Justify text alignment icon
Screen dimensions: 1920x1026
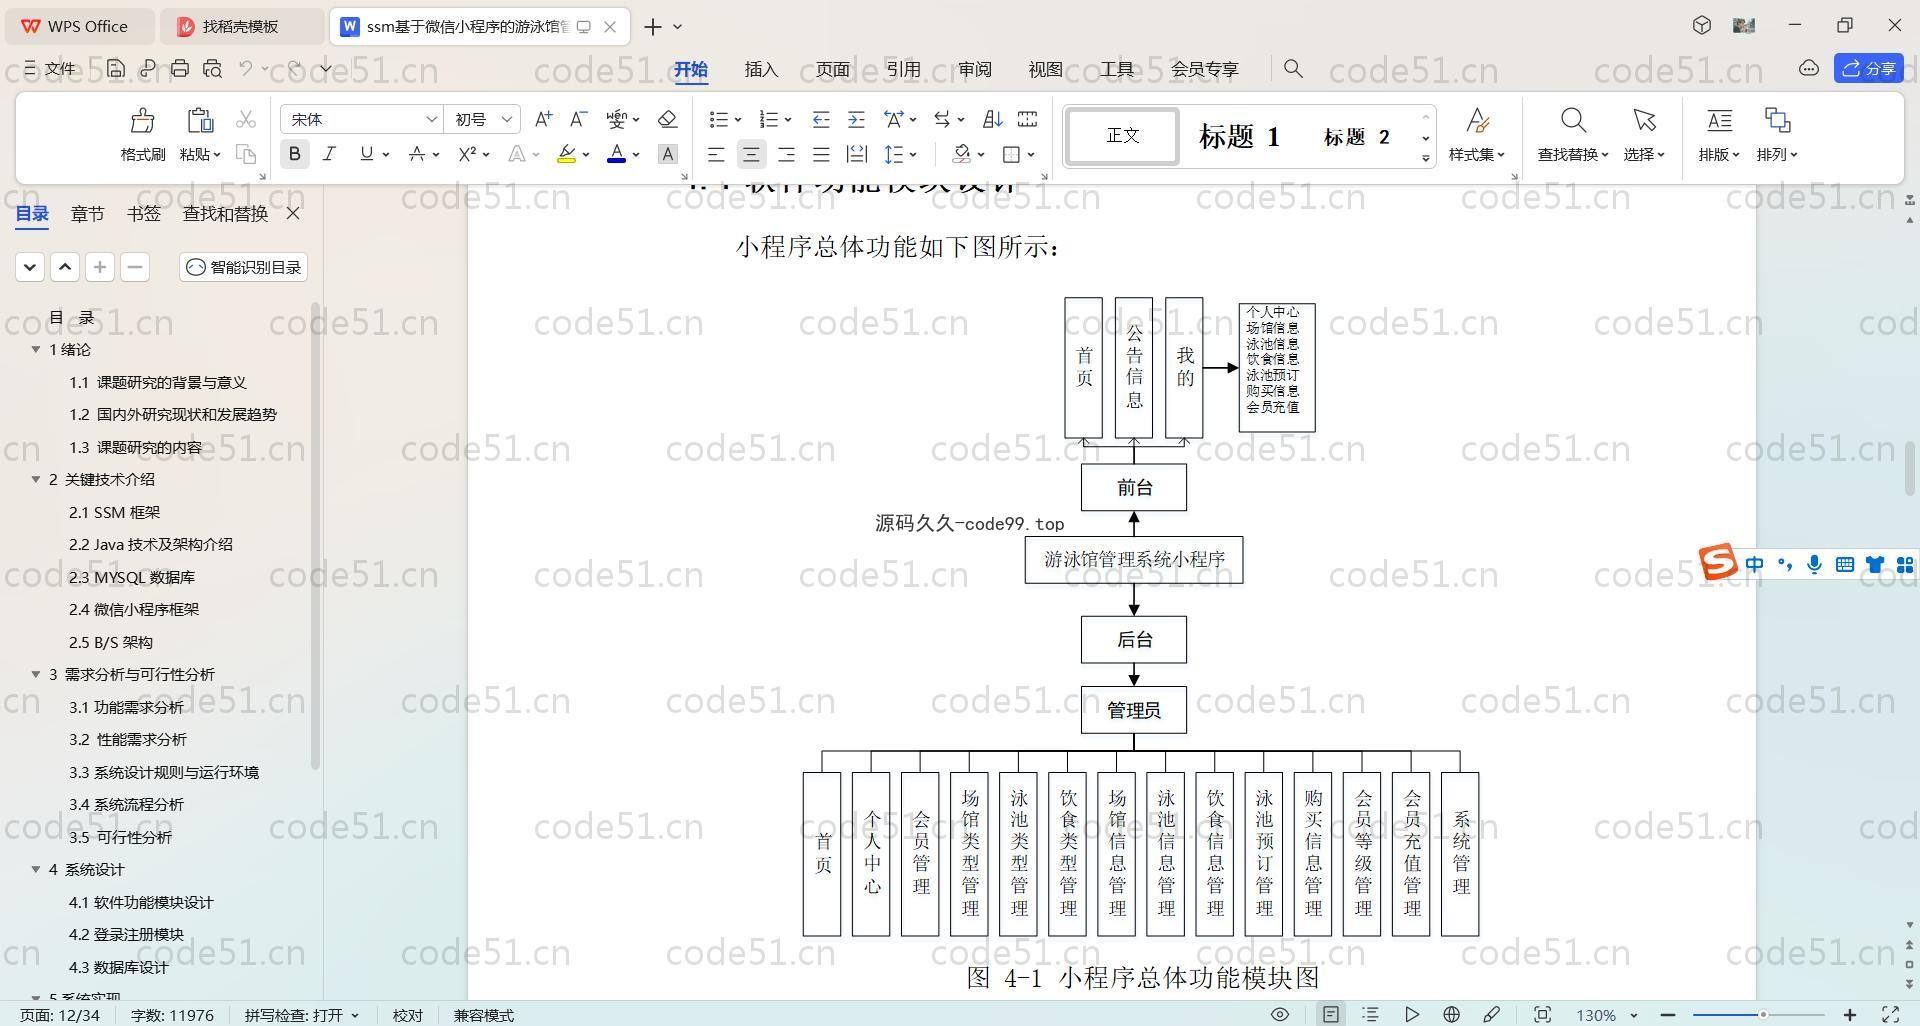point(821,154)
